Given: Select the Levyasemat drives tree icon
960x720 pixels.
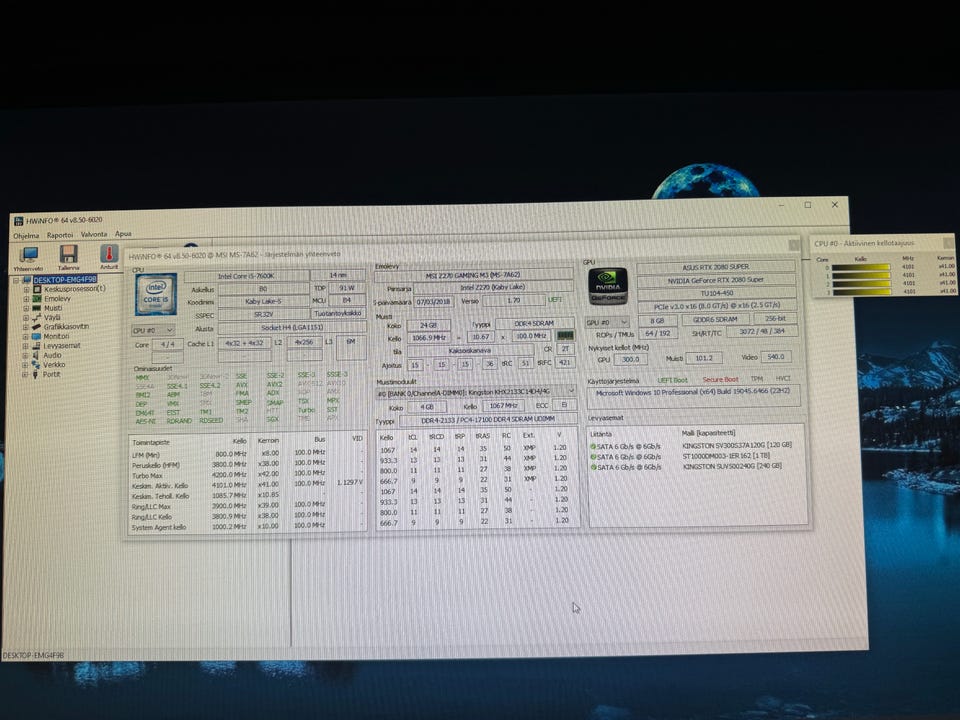Looking at the screenshot, I should point(37,346).
